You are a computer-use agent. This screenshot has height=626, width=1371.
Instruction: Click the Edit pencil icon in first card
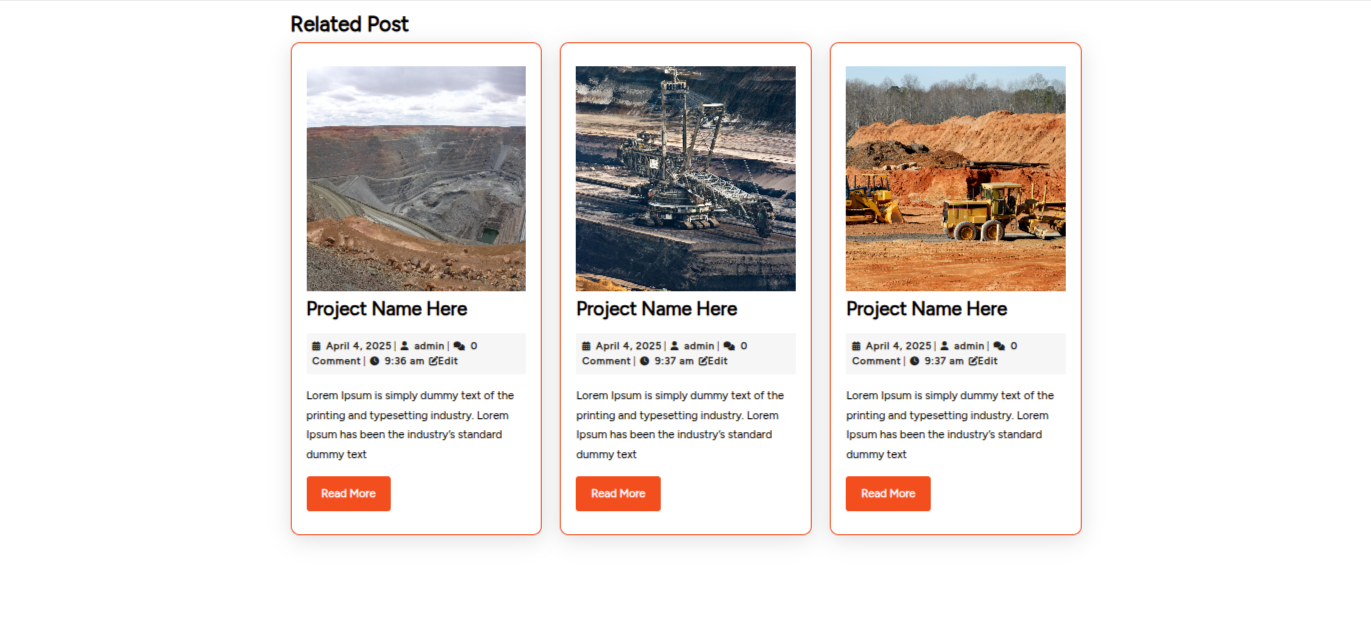pos(434,361)
